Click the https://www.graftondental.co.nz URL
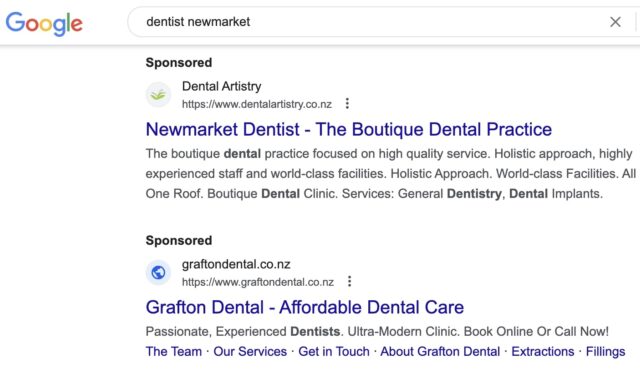This screenshot has width=640, height=384. 258,282
